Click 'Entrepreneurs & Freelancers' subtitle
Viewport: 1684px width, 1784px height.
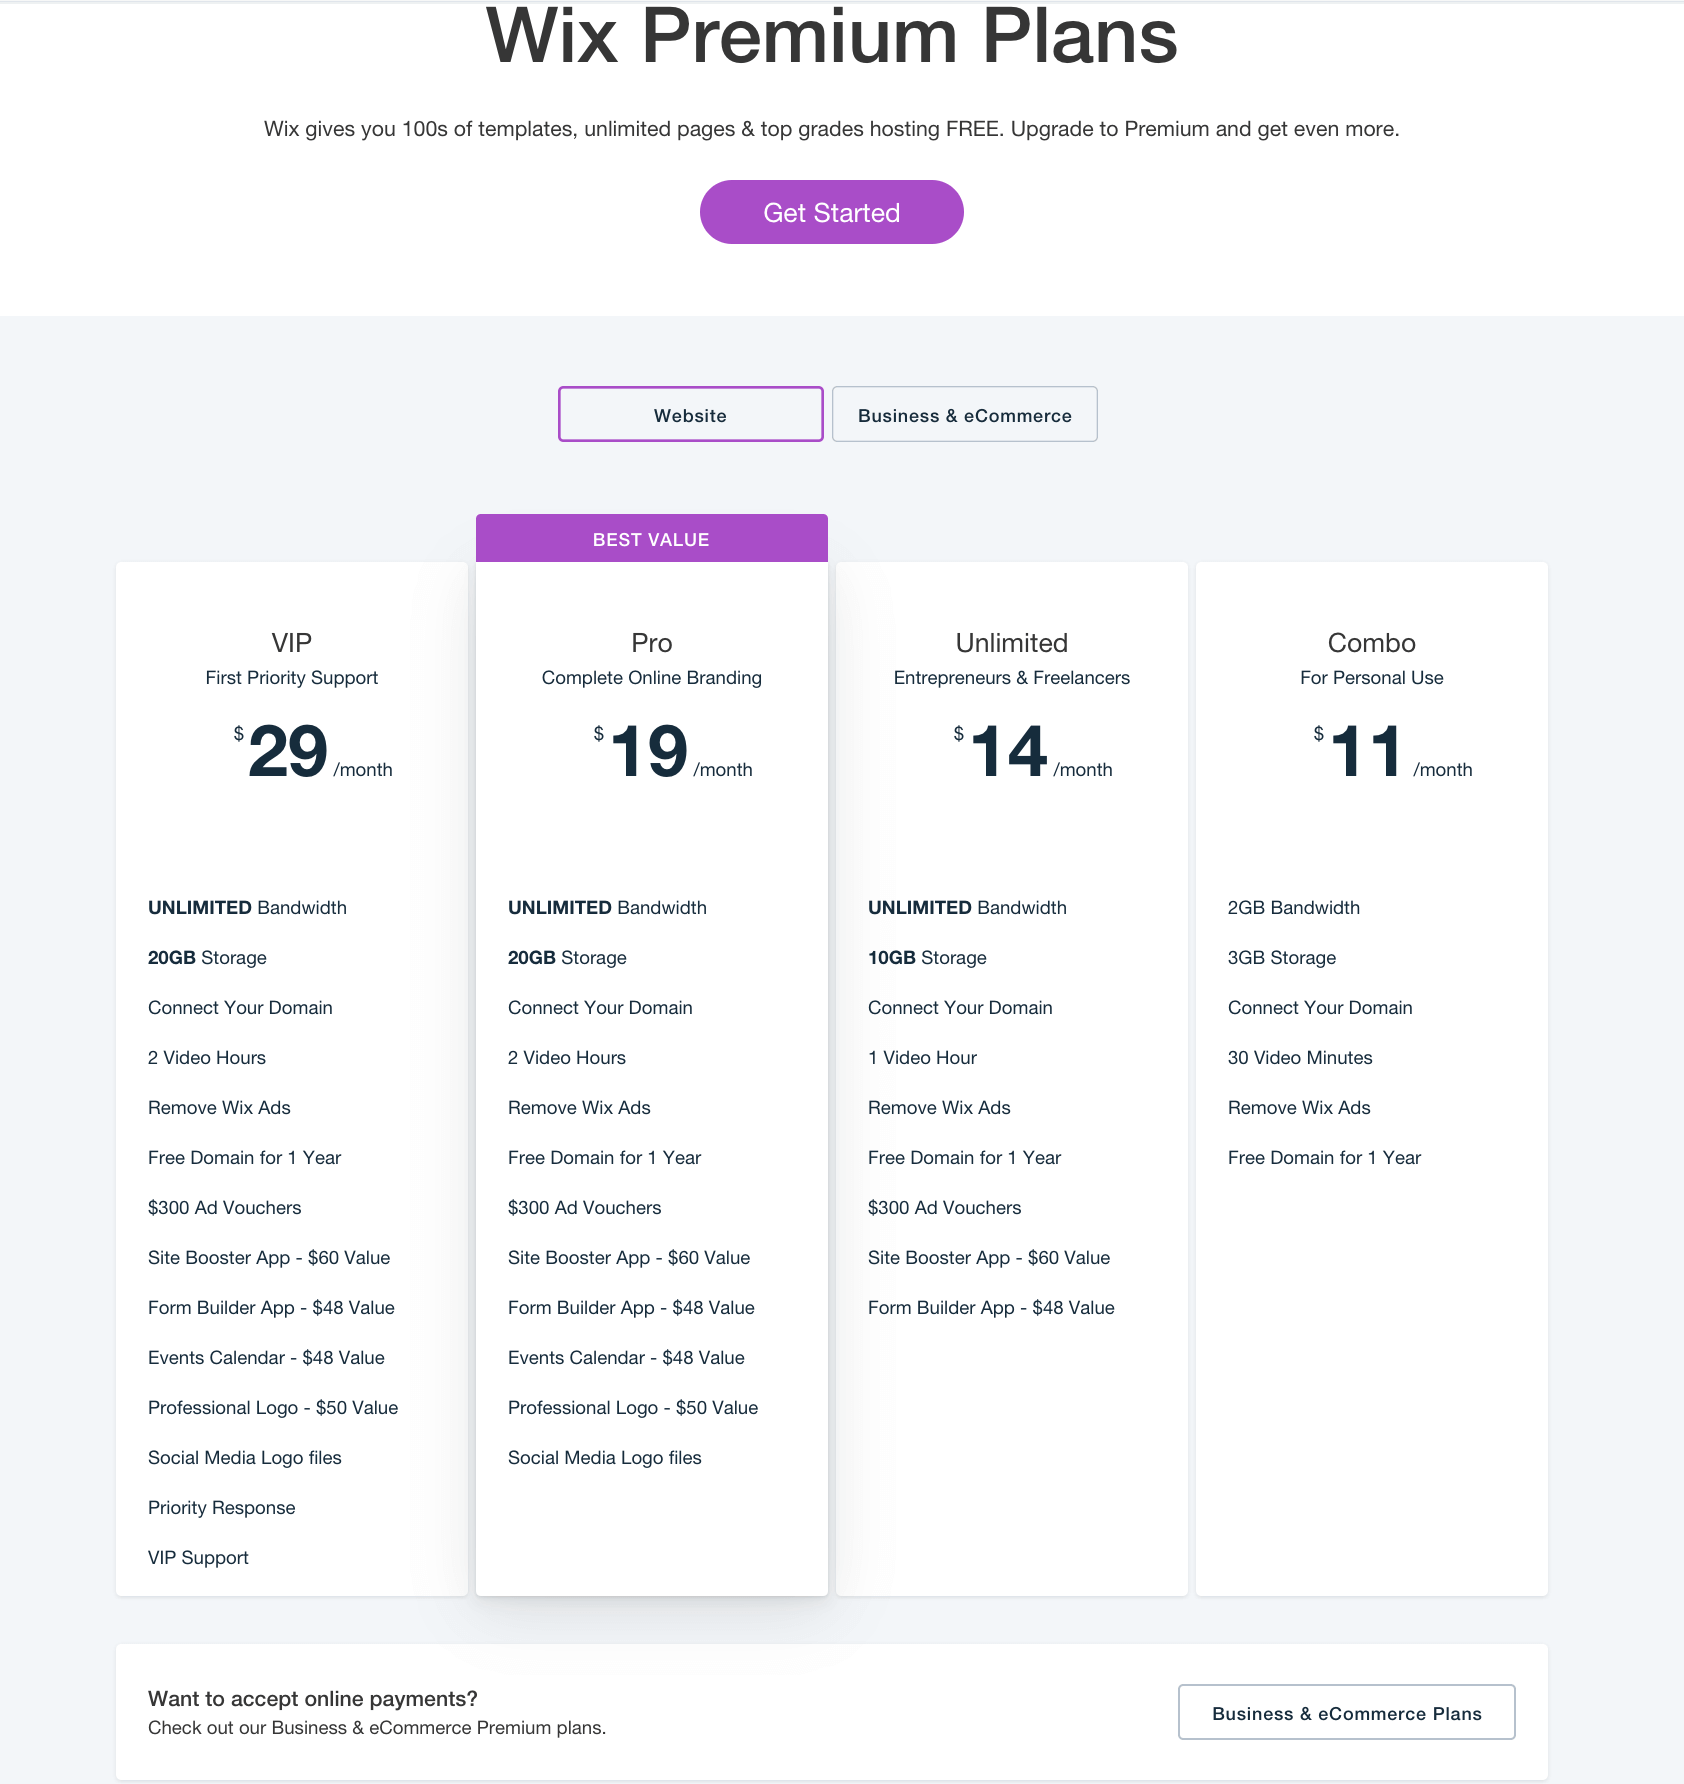(x=1011, y=678)
